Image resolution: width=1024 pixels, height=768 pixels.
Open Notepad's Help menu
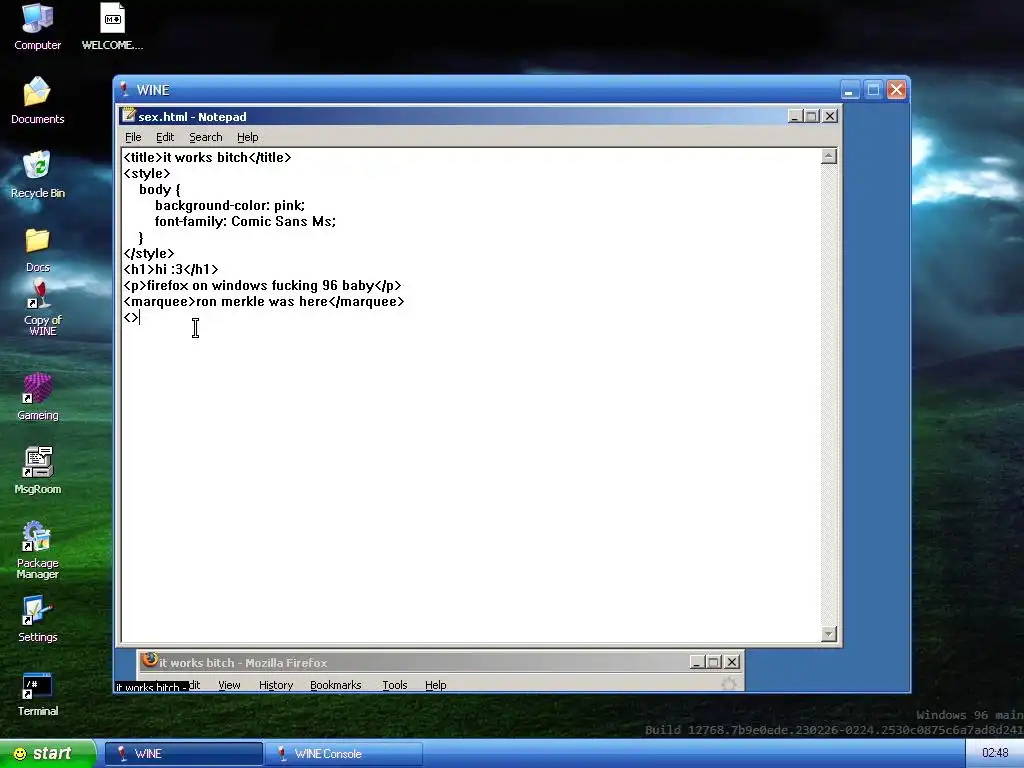tap(248, 137)
